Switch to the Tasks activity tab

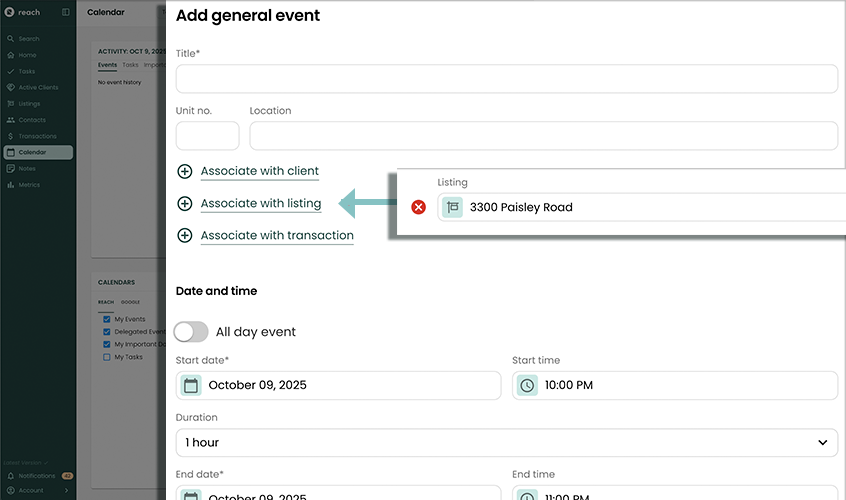130,65
